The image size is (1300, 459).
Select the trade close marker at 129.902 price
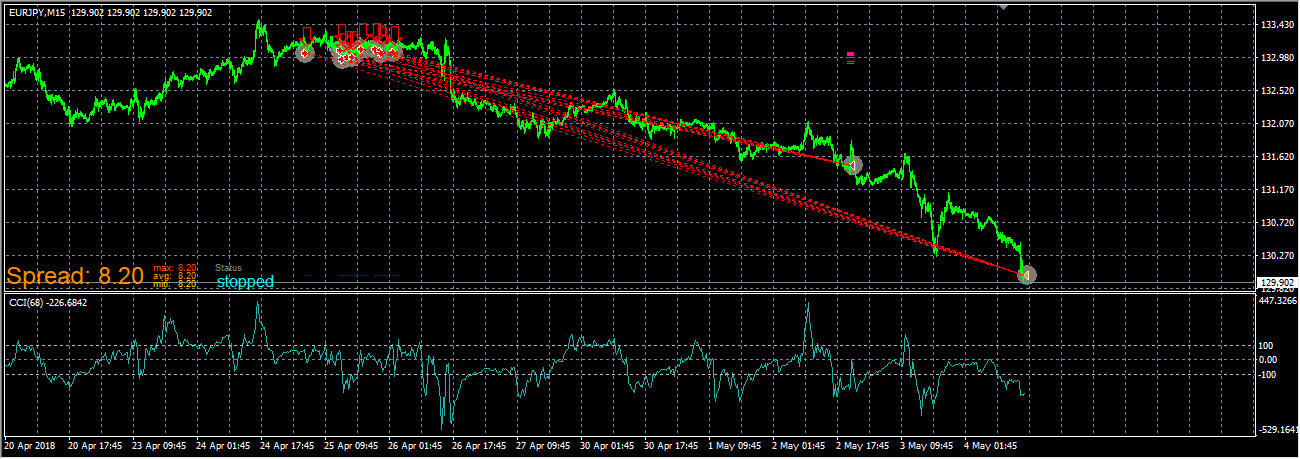(x=1027, y=274)
